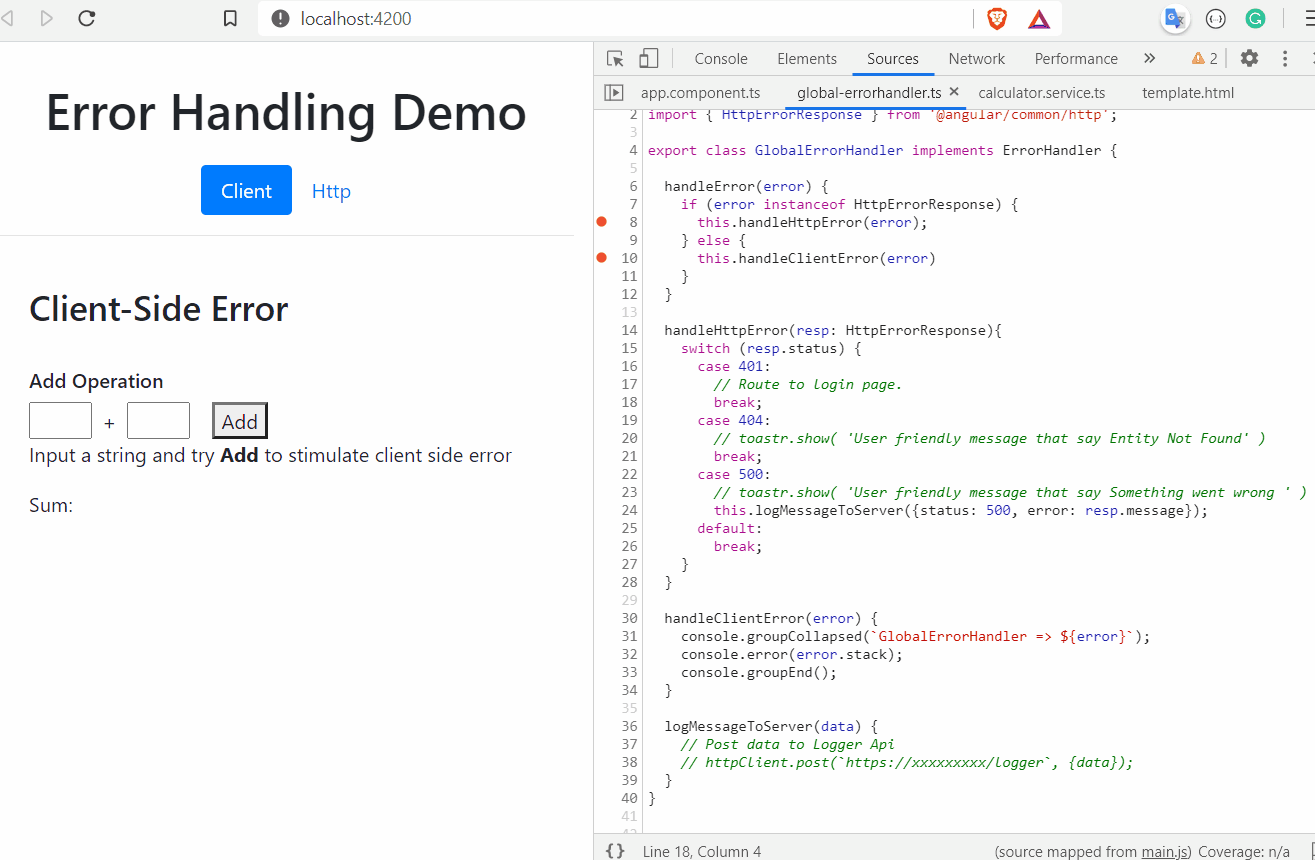Click the inspect element picker icon
Screen dimensions: 1315x860
615,59
